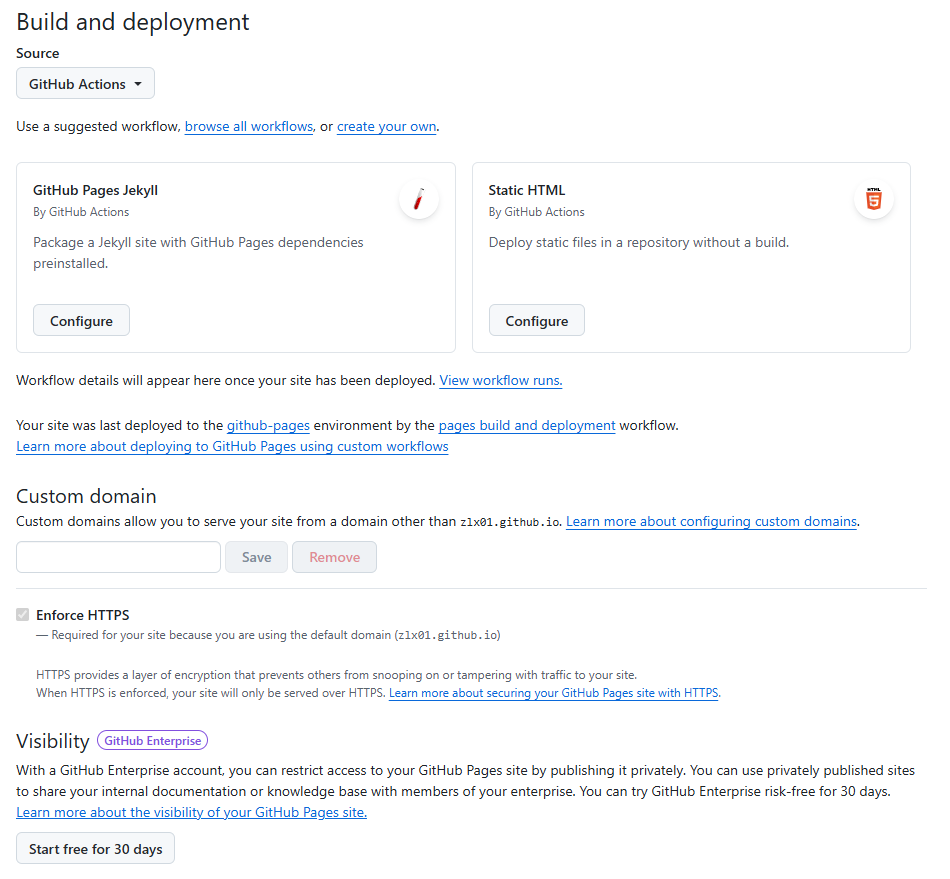Click the Build and deployment heading
The height and width of the screenshot is (879, 950).
[133, 22]
